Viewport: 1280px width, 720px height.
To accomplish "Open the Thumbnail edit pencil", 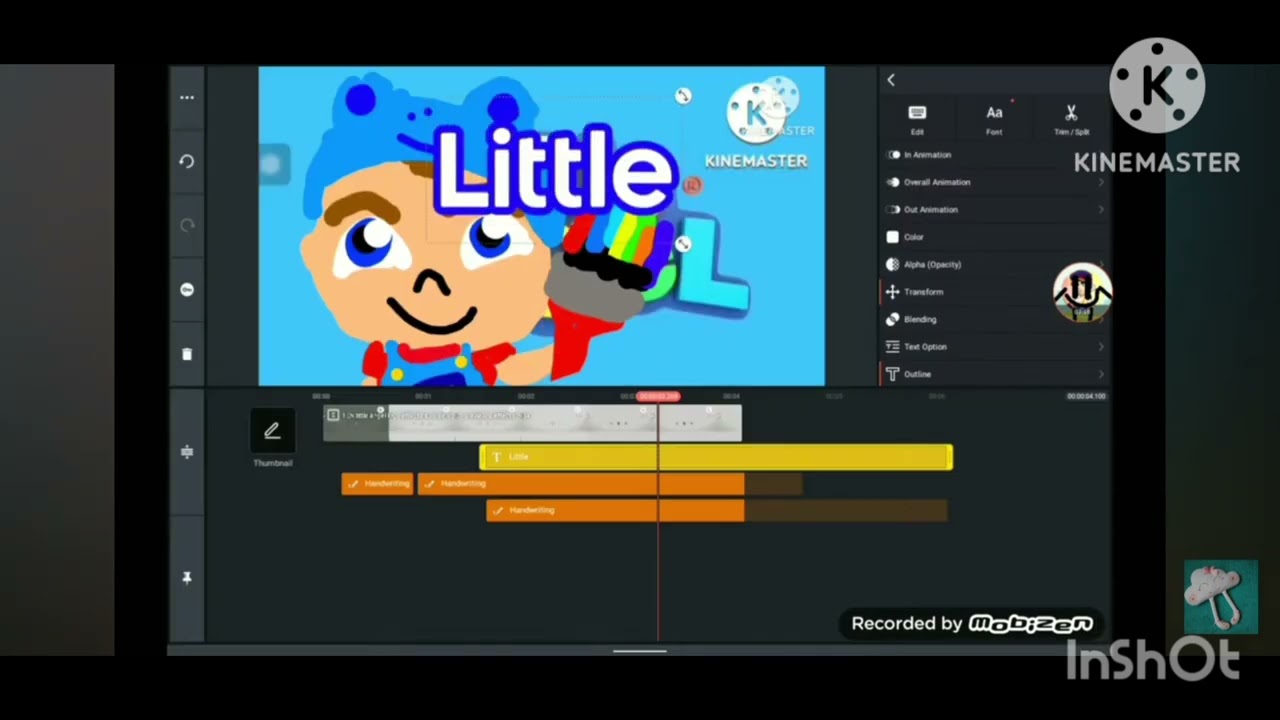I will pyautogui.click(x=272, y=431).
